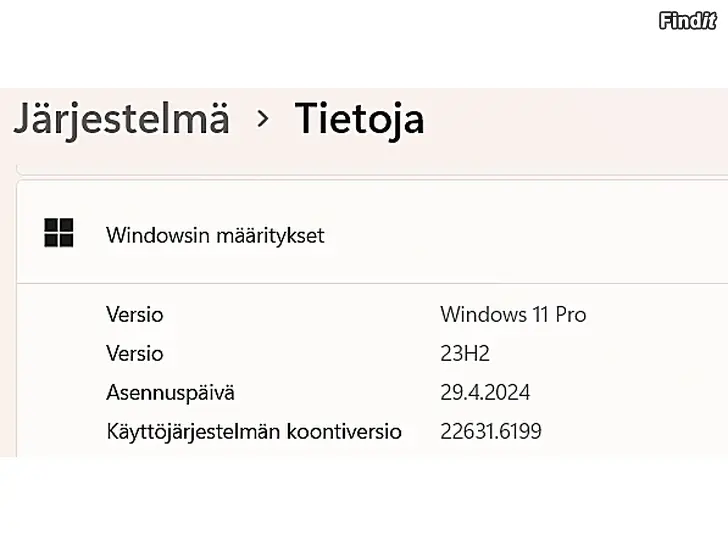Click the breadcrumb chevron arrow separator
This screenshot has height=546, width=728.
(x=263, y=119)
